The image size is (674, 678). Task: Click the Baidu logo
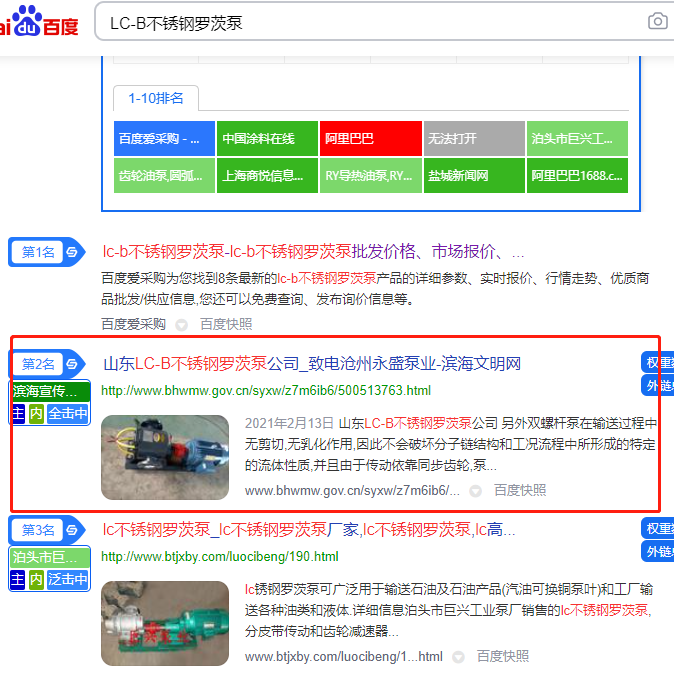pyautogui.click(x=39, y=22)
